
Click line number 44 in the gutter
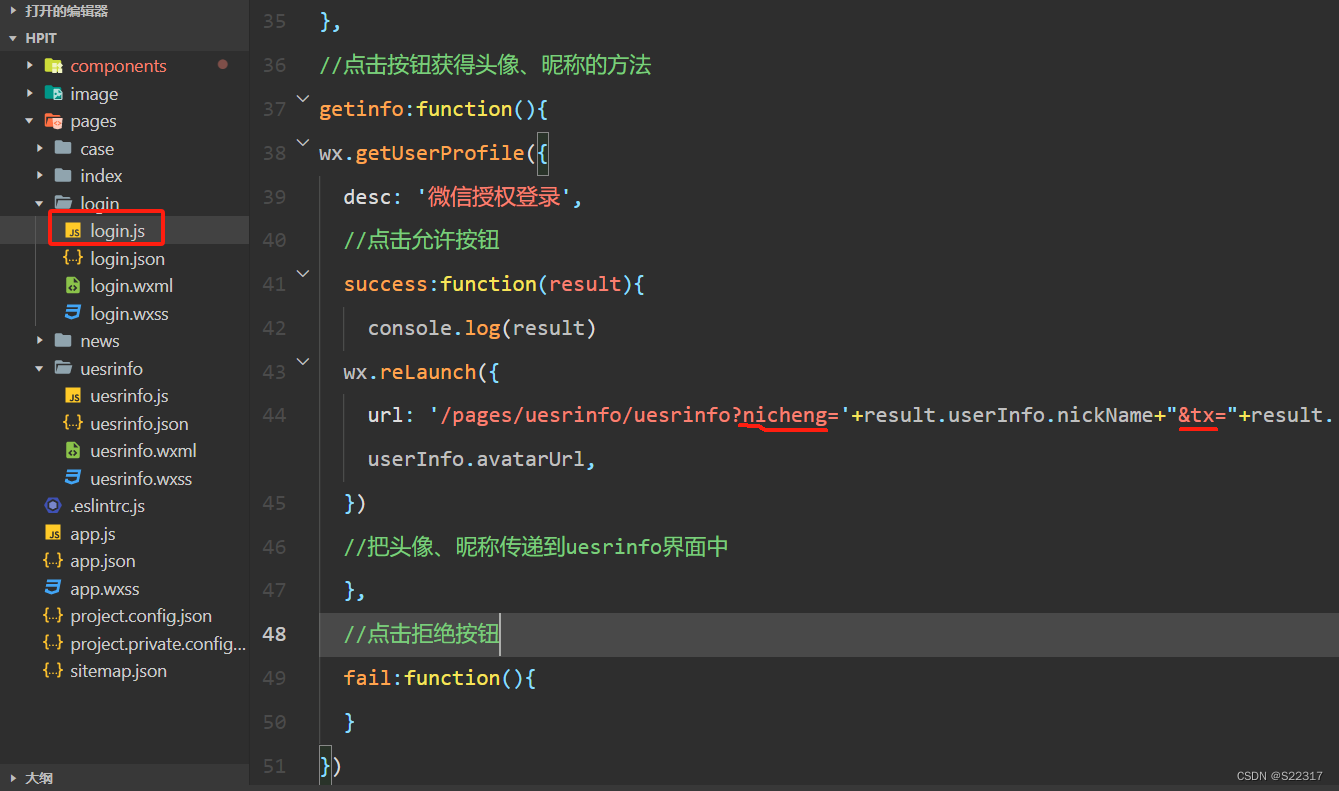[x=274, y=415]
